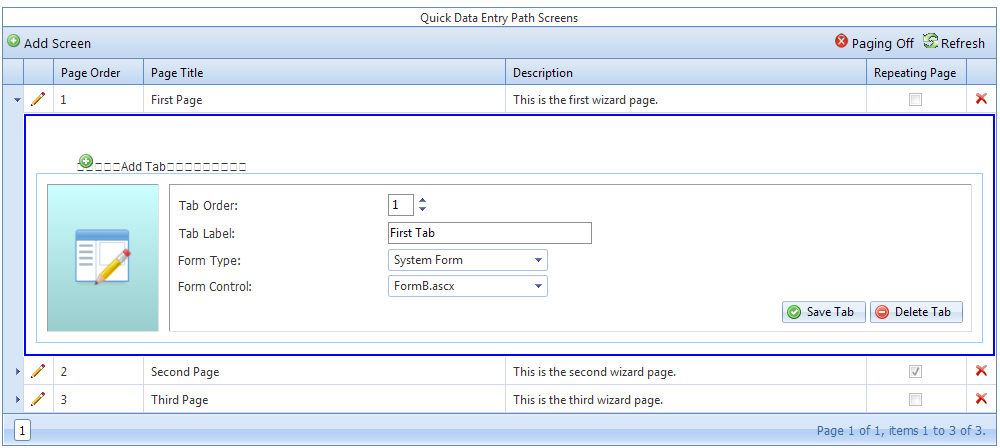Click the green Add Tab plus icon
The height and width of the screenshot is (448, 1000).
(x=86, y=161)
